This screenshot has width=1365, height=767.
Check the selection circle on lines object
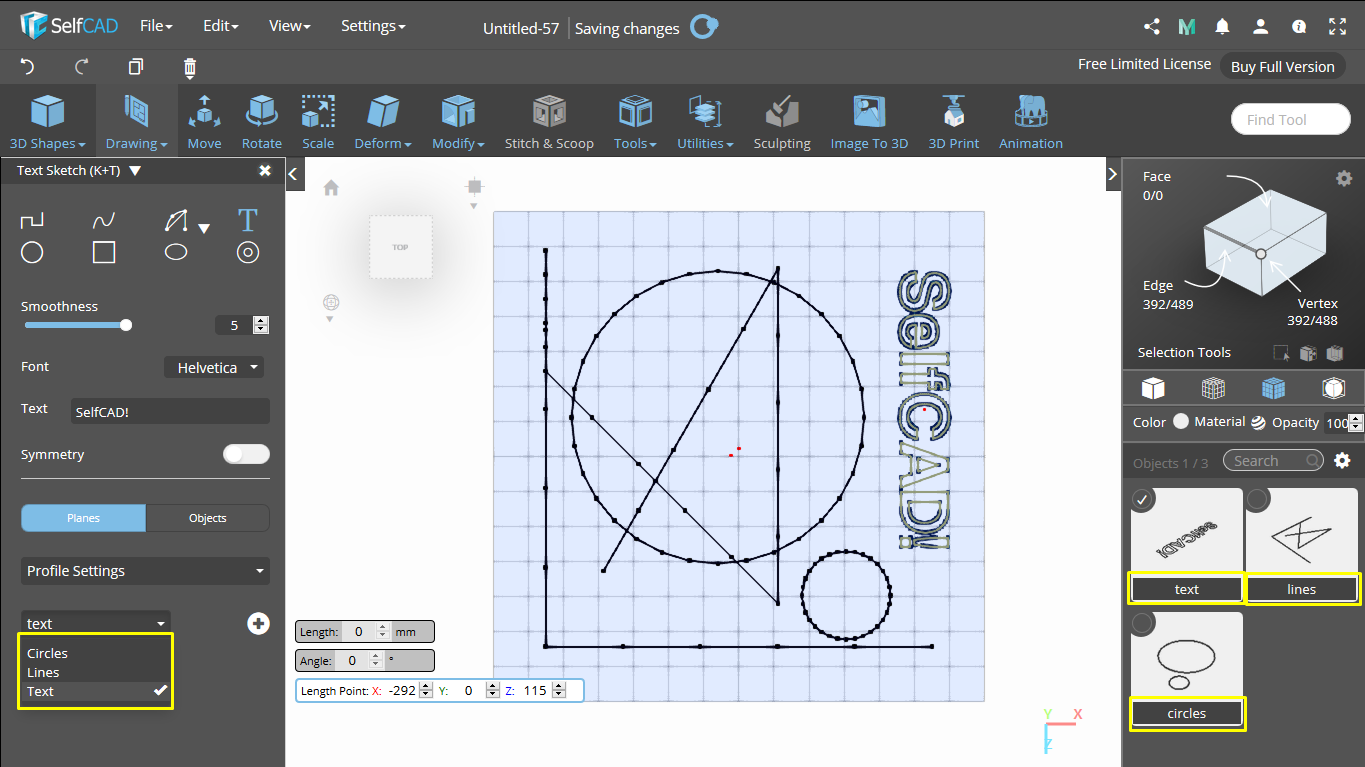pyautogui.click(x=1258, y=498)
